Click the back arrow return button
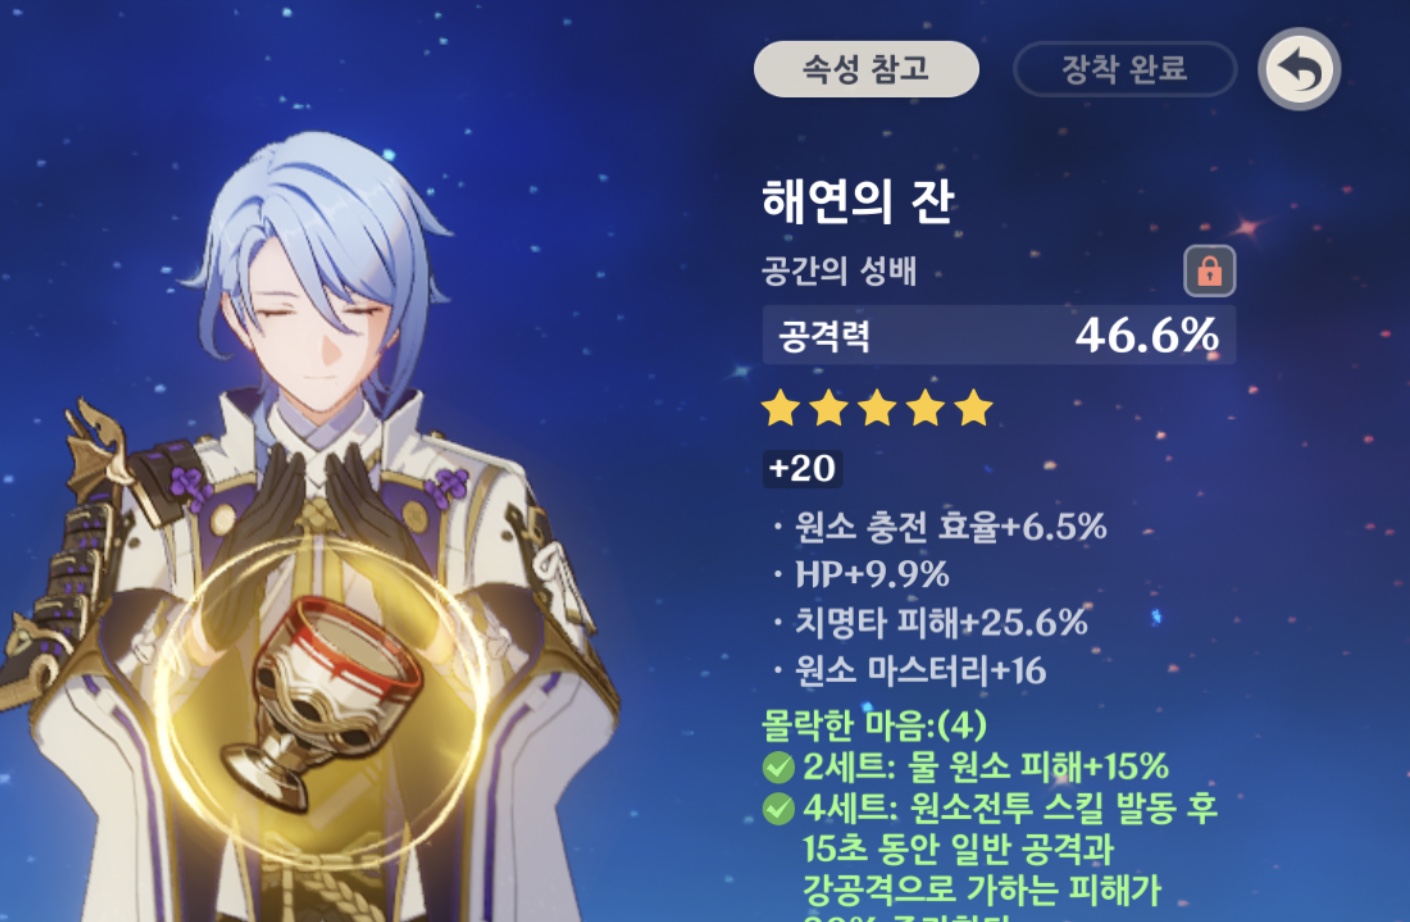The width and height of the screenshot is (1410, 922). [x=1299, y=69]
